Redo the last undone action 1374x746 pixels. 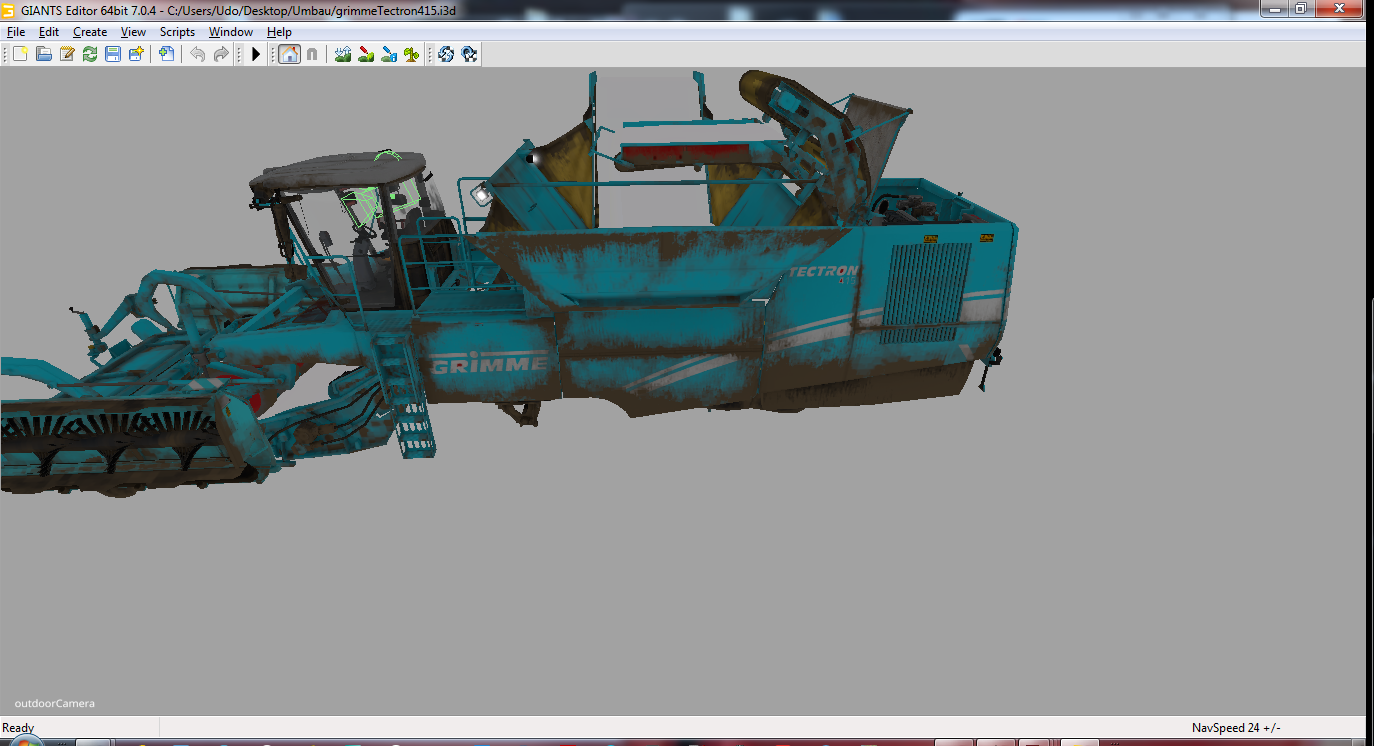(x=221, y=54)
